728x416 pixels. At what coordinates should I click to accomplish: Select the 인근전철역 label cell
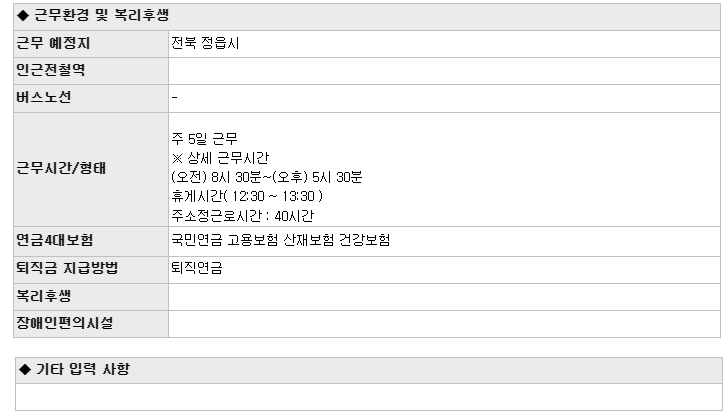(91, 71)
